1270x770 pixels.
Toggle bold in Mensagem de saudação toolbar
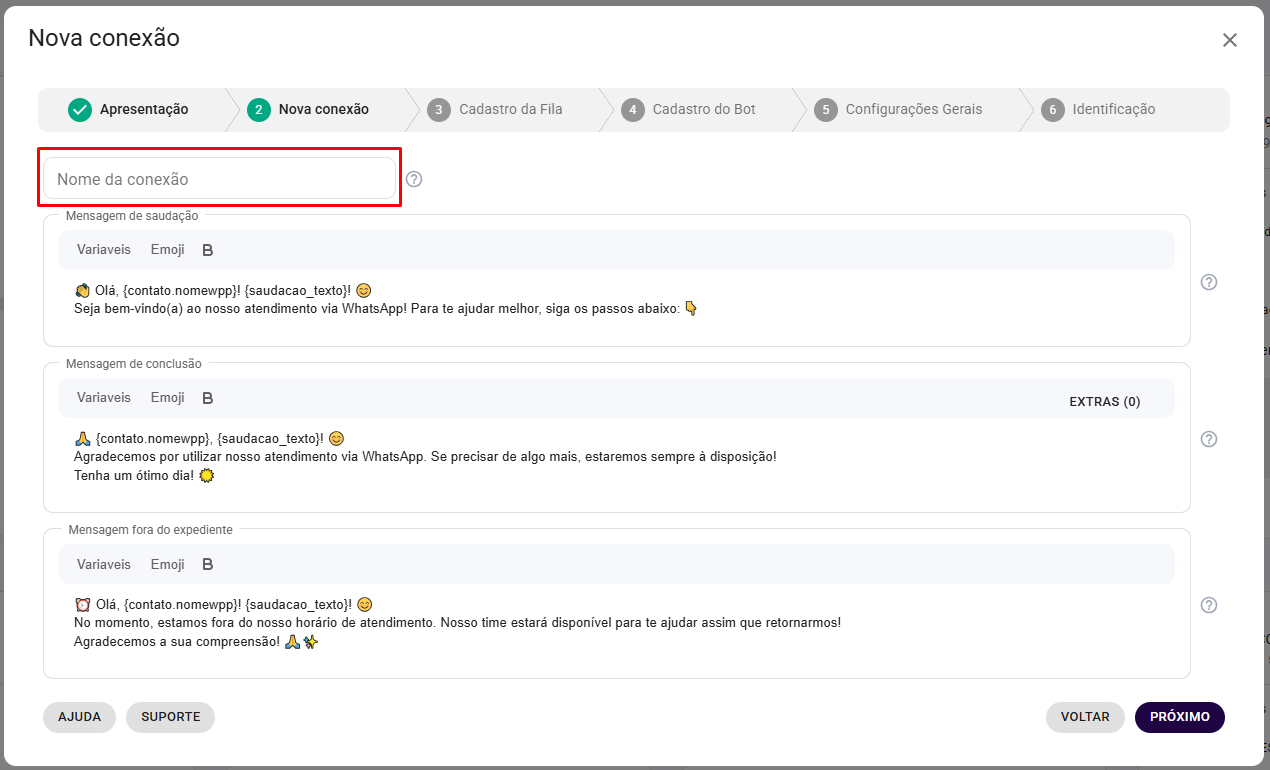tap(208, 250)
